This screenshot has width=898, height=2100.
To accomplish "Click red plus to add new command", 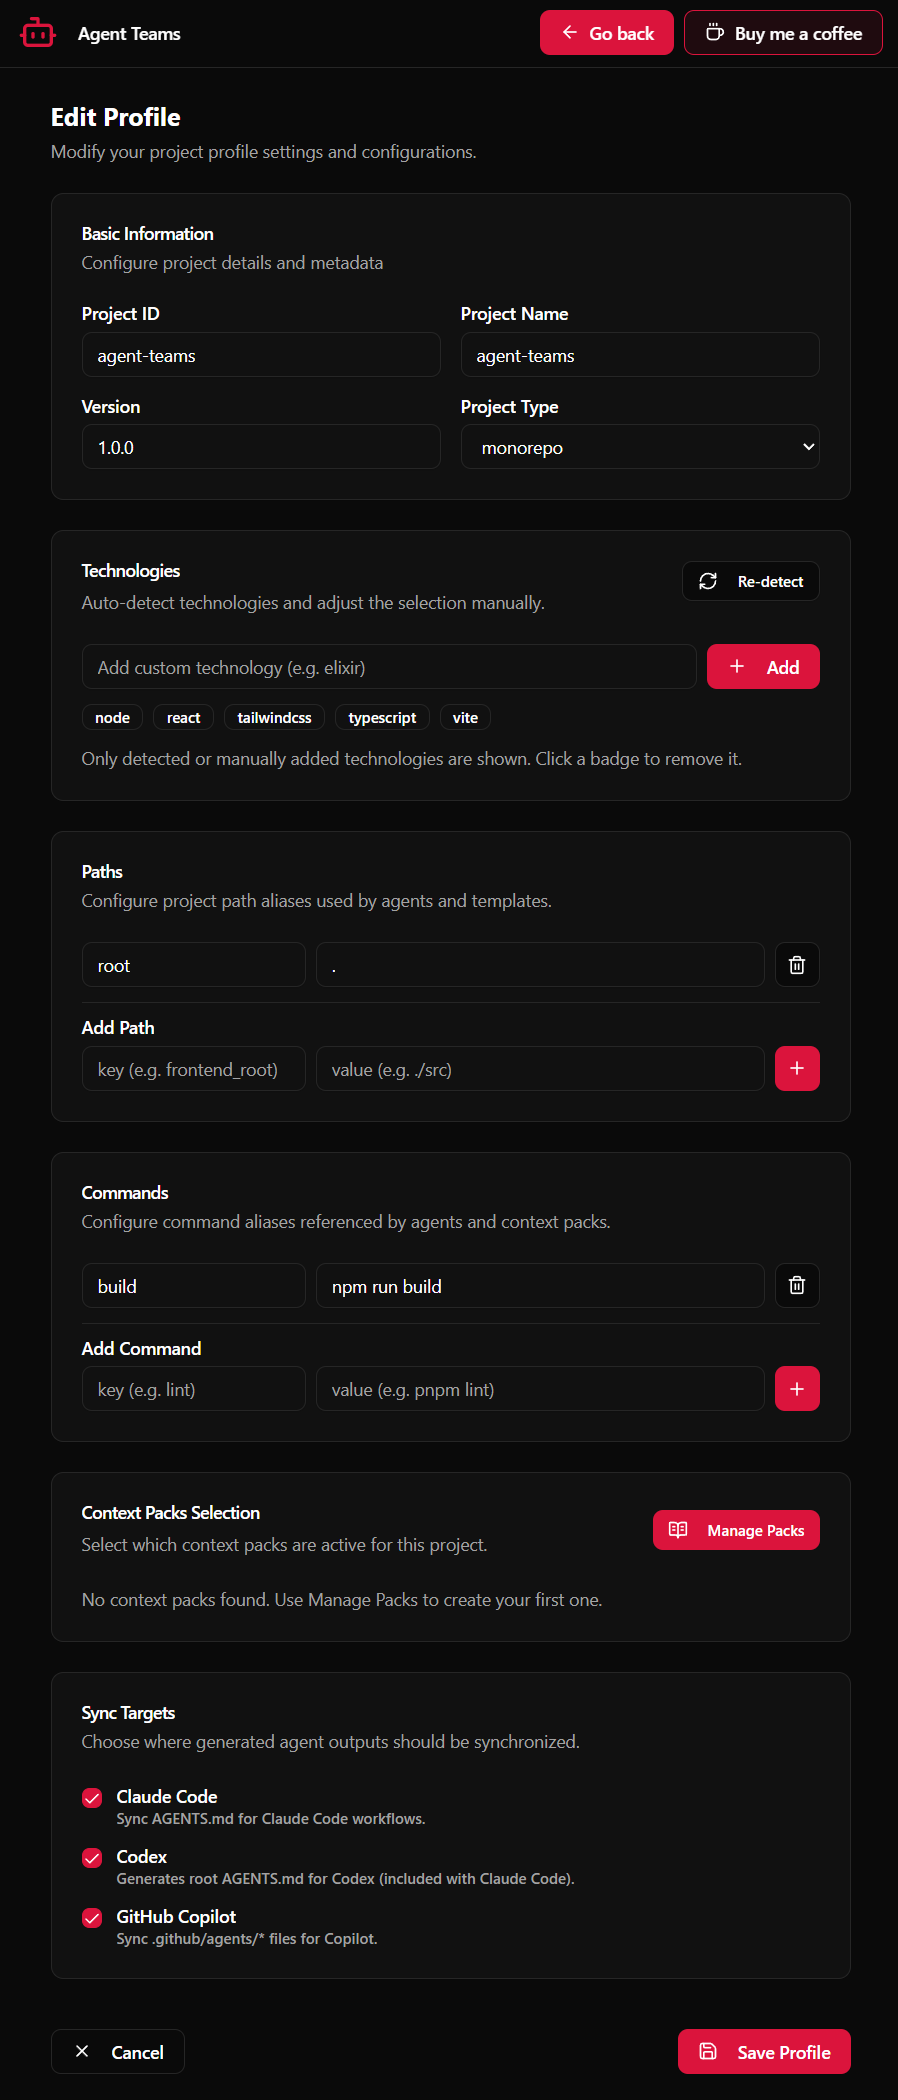I will [x=797, y=1389].
